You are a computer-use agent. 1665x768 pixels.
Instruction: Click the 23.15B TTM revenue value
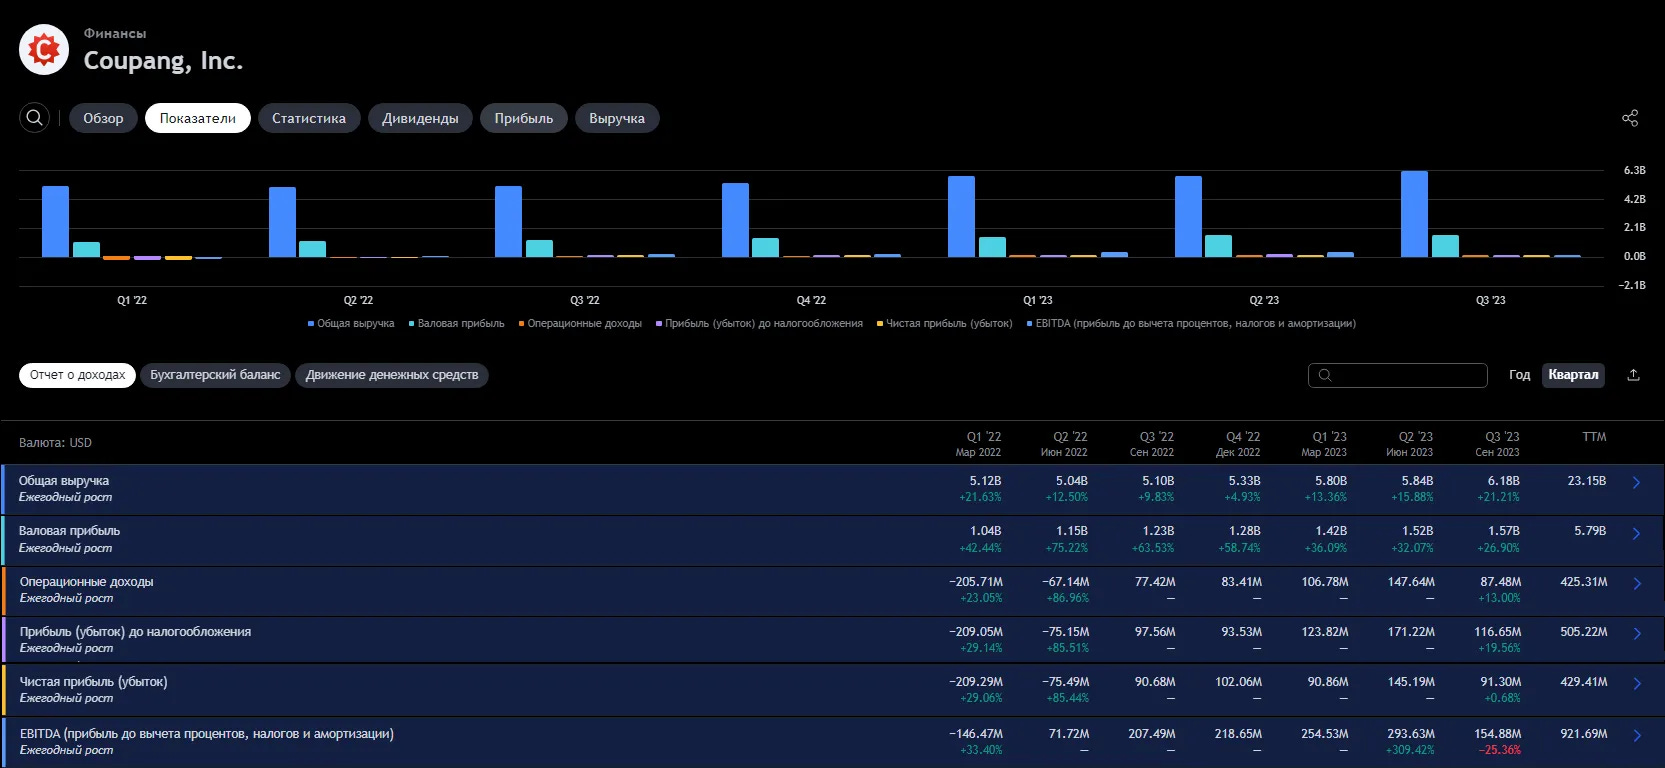pyautogui.click(x=1587, y=481)
